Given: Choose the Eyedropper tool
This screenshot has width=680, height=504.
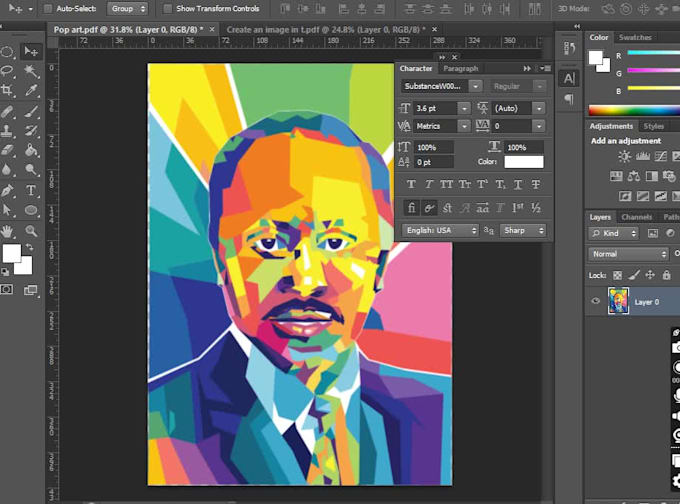Looking at the screenshot, I should click(x=31, y=90).
